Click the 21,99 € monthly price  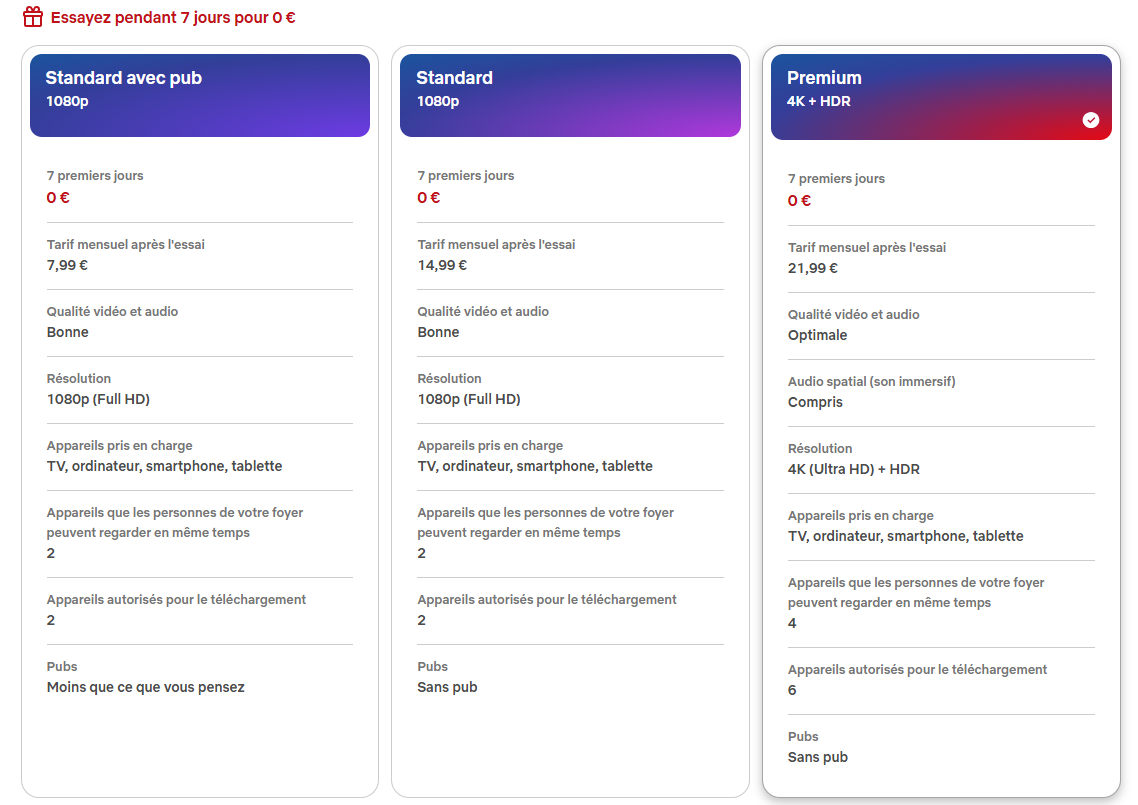tap(813, 268)
